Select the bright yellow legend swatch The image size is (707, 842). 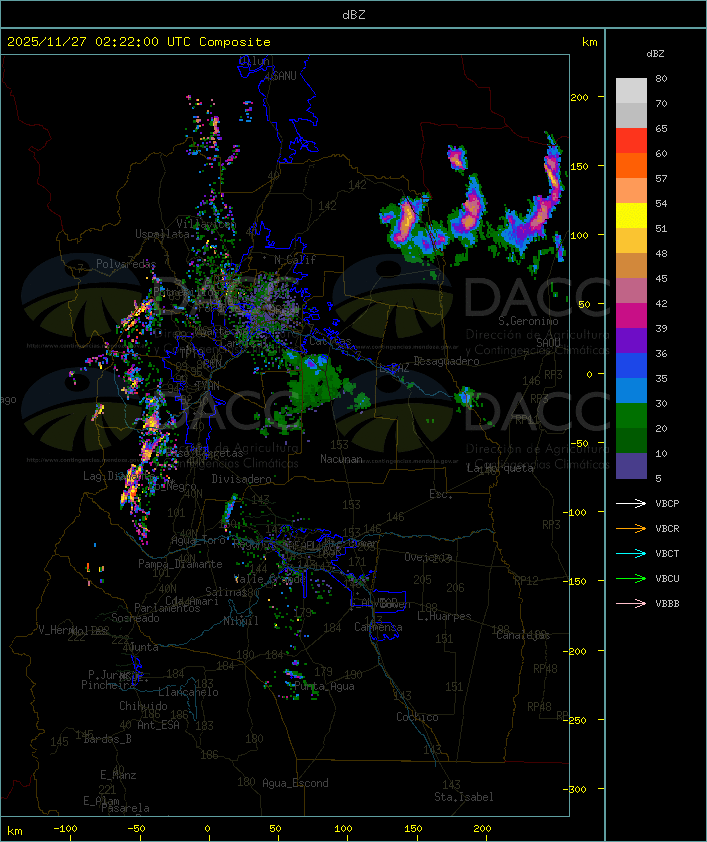click(x=631, y=215)
